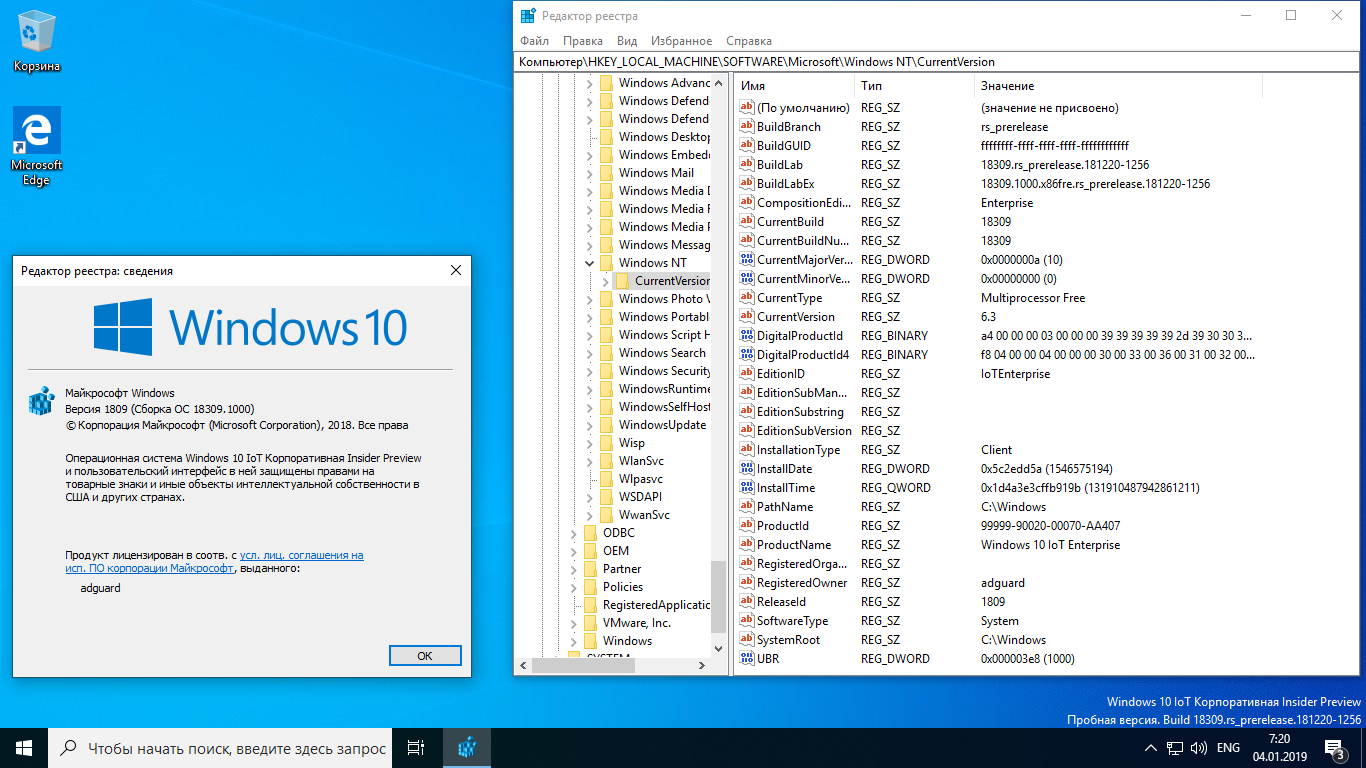This screenshot has width=1366, height=768.
Task: Expand the Windows Advanced tree node
Action: pyautogui.click(x=589, y=83)
